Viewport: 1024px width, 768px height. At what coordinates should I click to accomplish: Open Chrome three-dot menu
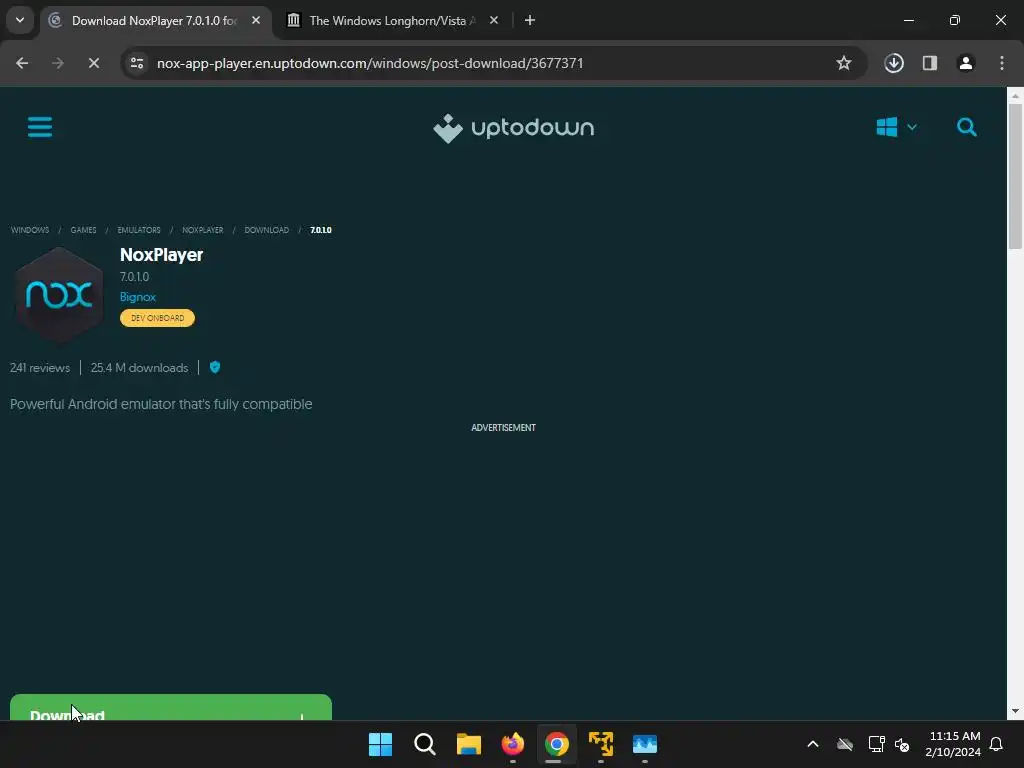pos(1002,63)
